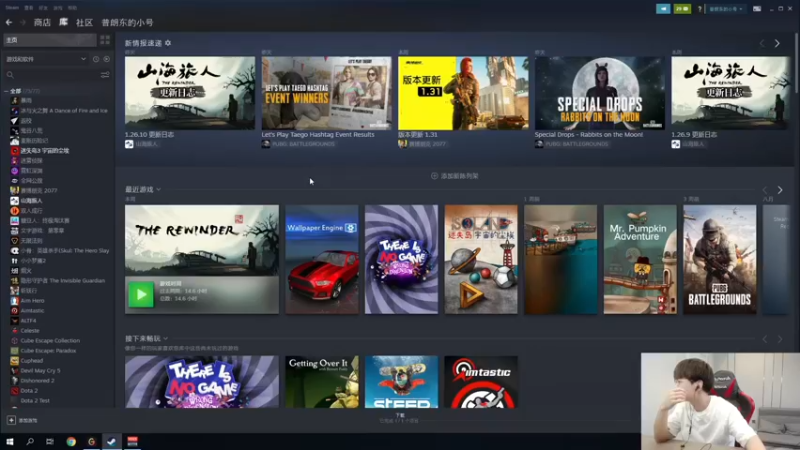The width and height of the screenshot is (800, 450).
Task: Toggle the recent activity clock sort icon
Action: 96,59
